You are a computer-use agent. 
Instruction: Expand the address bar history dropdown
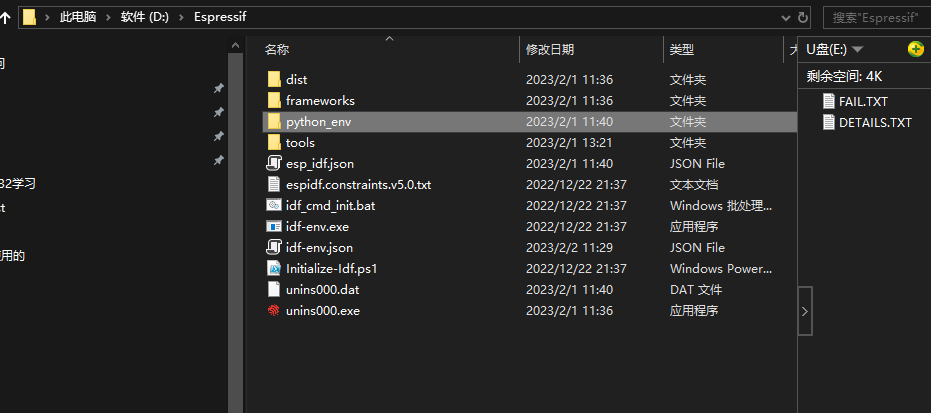[x=786, y=18]
